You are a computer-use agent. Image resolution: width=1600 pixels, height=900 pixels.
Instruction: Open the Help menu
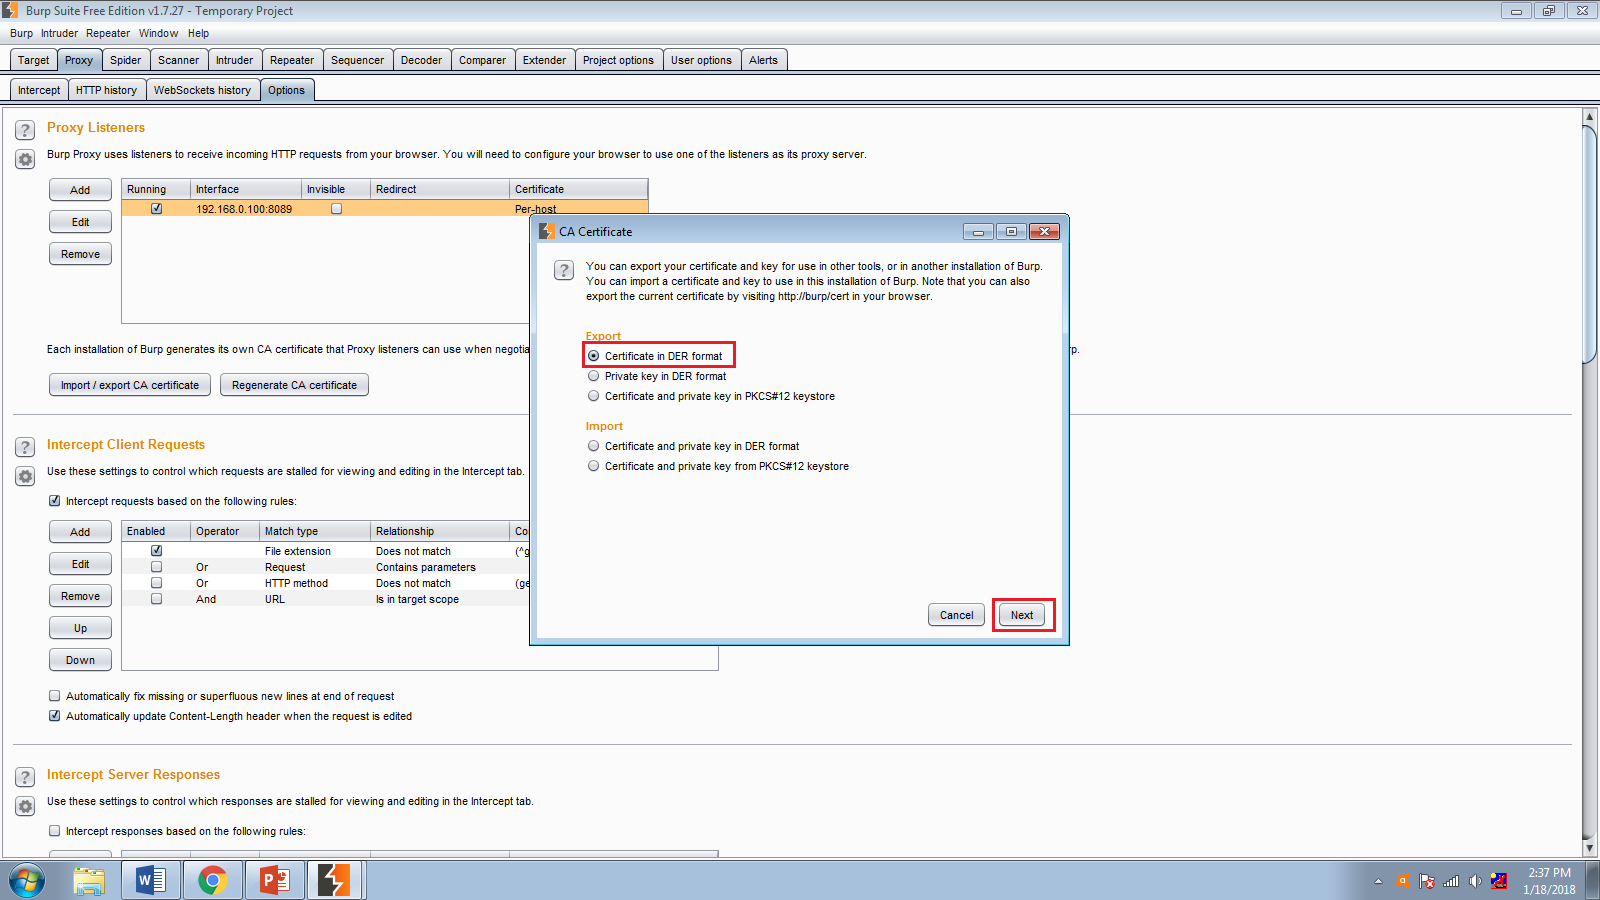(198, 33)
